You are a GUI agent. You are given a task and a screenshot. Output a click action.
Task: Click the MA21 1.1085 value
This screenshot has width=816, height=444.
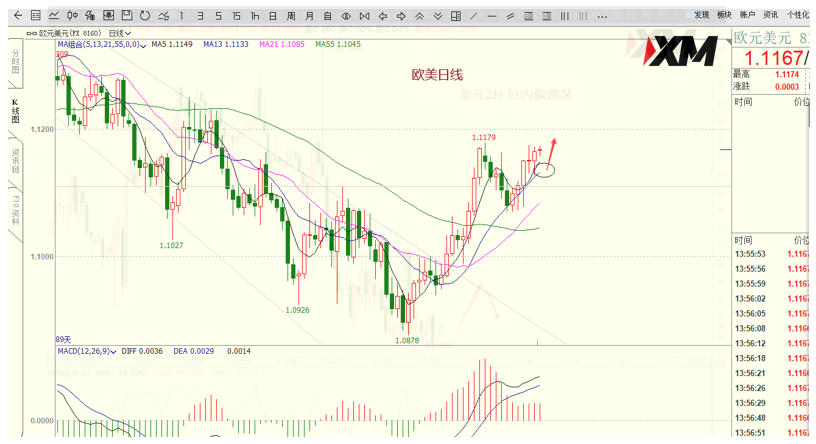[x=282, y=45]
